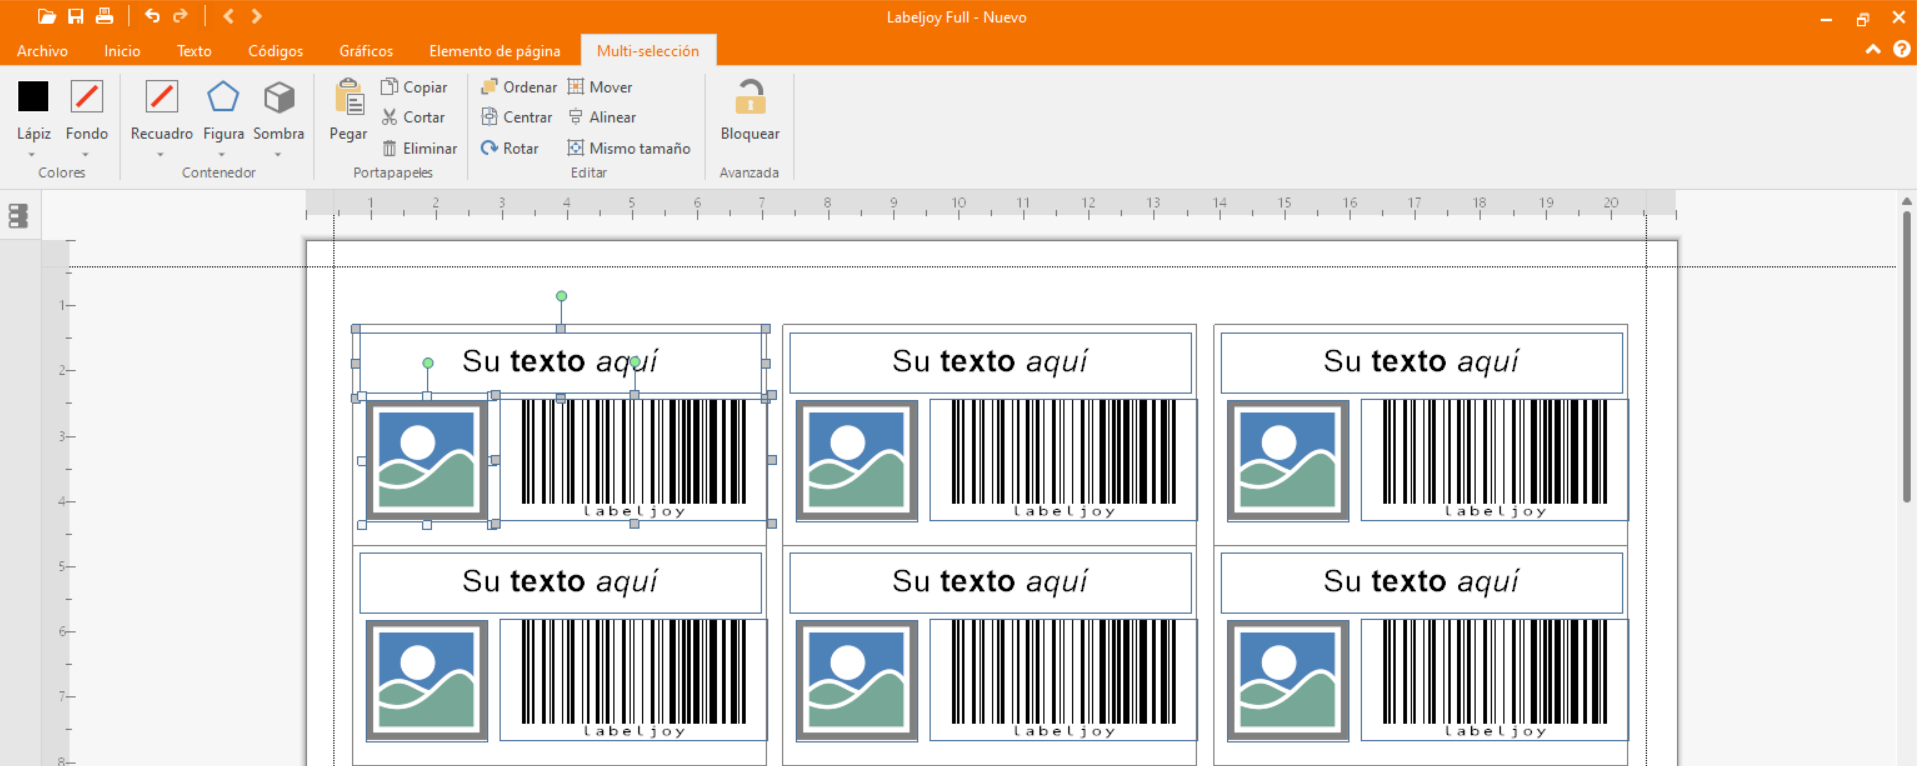Viewport: 1917px width, 766px height.
Task: Toggle the side panel icon at left
Action: coord(18,216)
